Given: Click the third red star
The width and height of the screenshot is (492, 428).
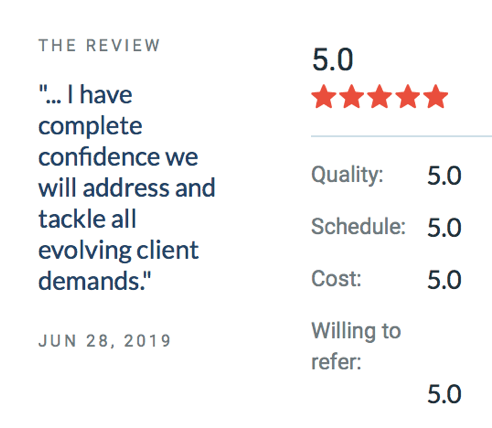Looking at the screenshot, I should point(380,97).
